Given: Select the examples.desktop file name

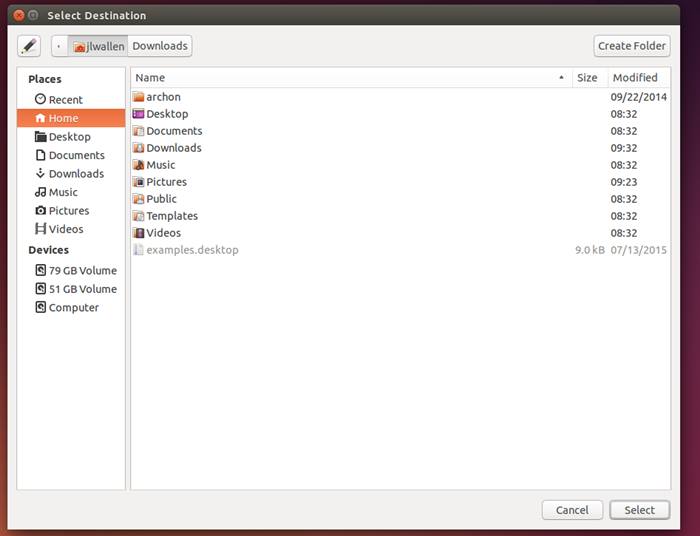Looking at the screenshot, I should click(x=192, y=250).
